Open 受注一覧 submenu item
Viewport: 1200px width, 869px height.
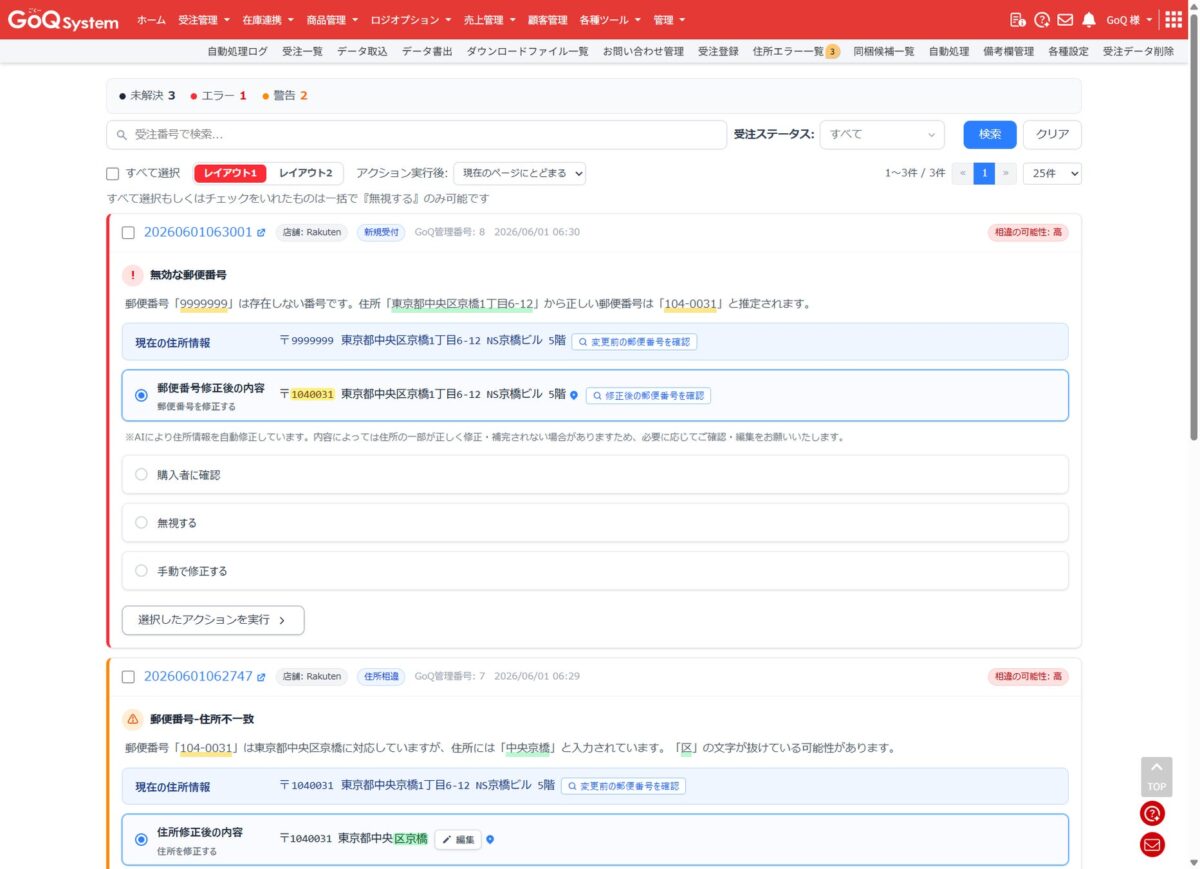pyautogui.click(x=302, y=51)
